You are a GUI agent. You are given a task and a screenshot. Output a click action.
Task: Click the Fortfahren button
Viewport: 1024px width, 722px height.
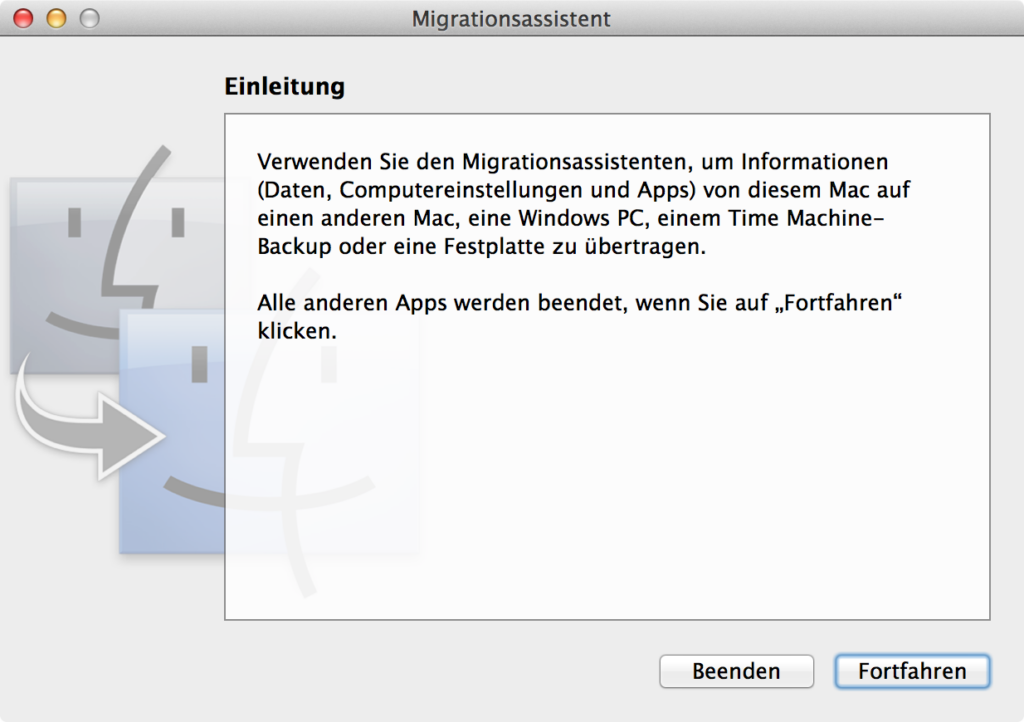(x=912, y=671)
